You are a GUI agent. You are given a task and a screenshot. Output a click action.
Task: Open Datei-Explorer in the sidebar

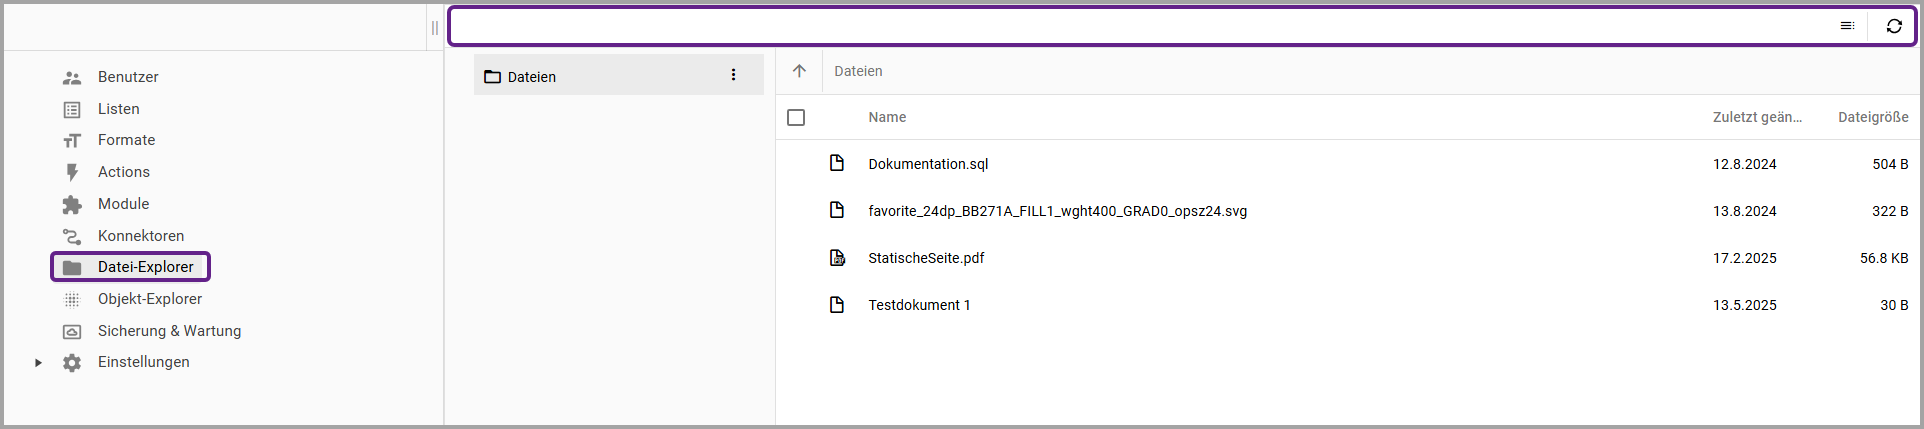click(x=145, y=267)
